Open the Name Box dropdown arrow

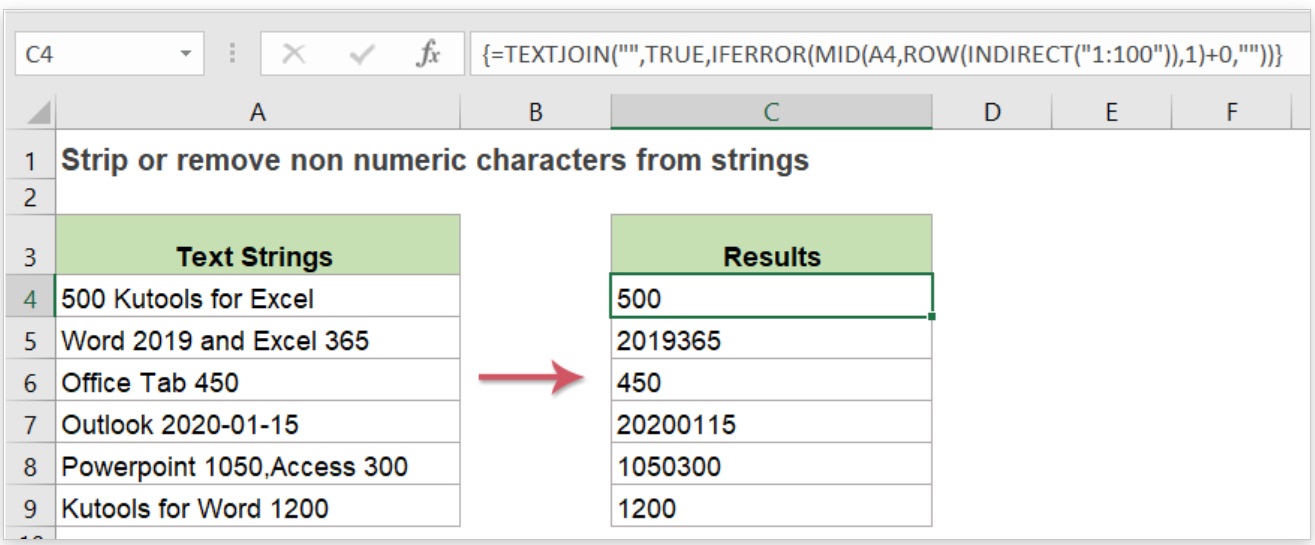click(x=185, y=55)
